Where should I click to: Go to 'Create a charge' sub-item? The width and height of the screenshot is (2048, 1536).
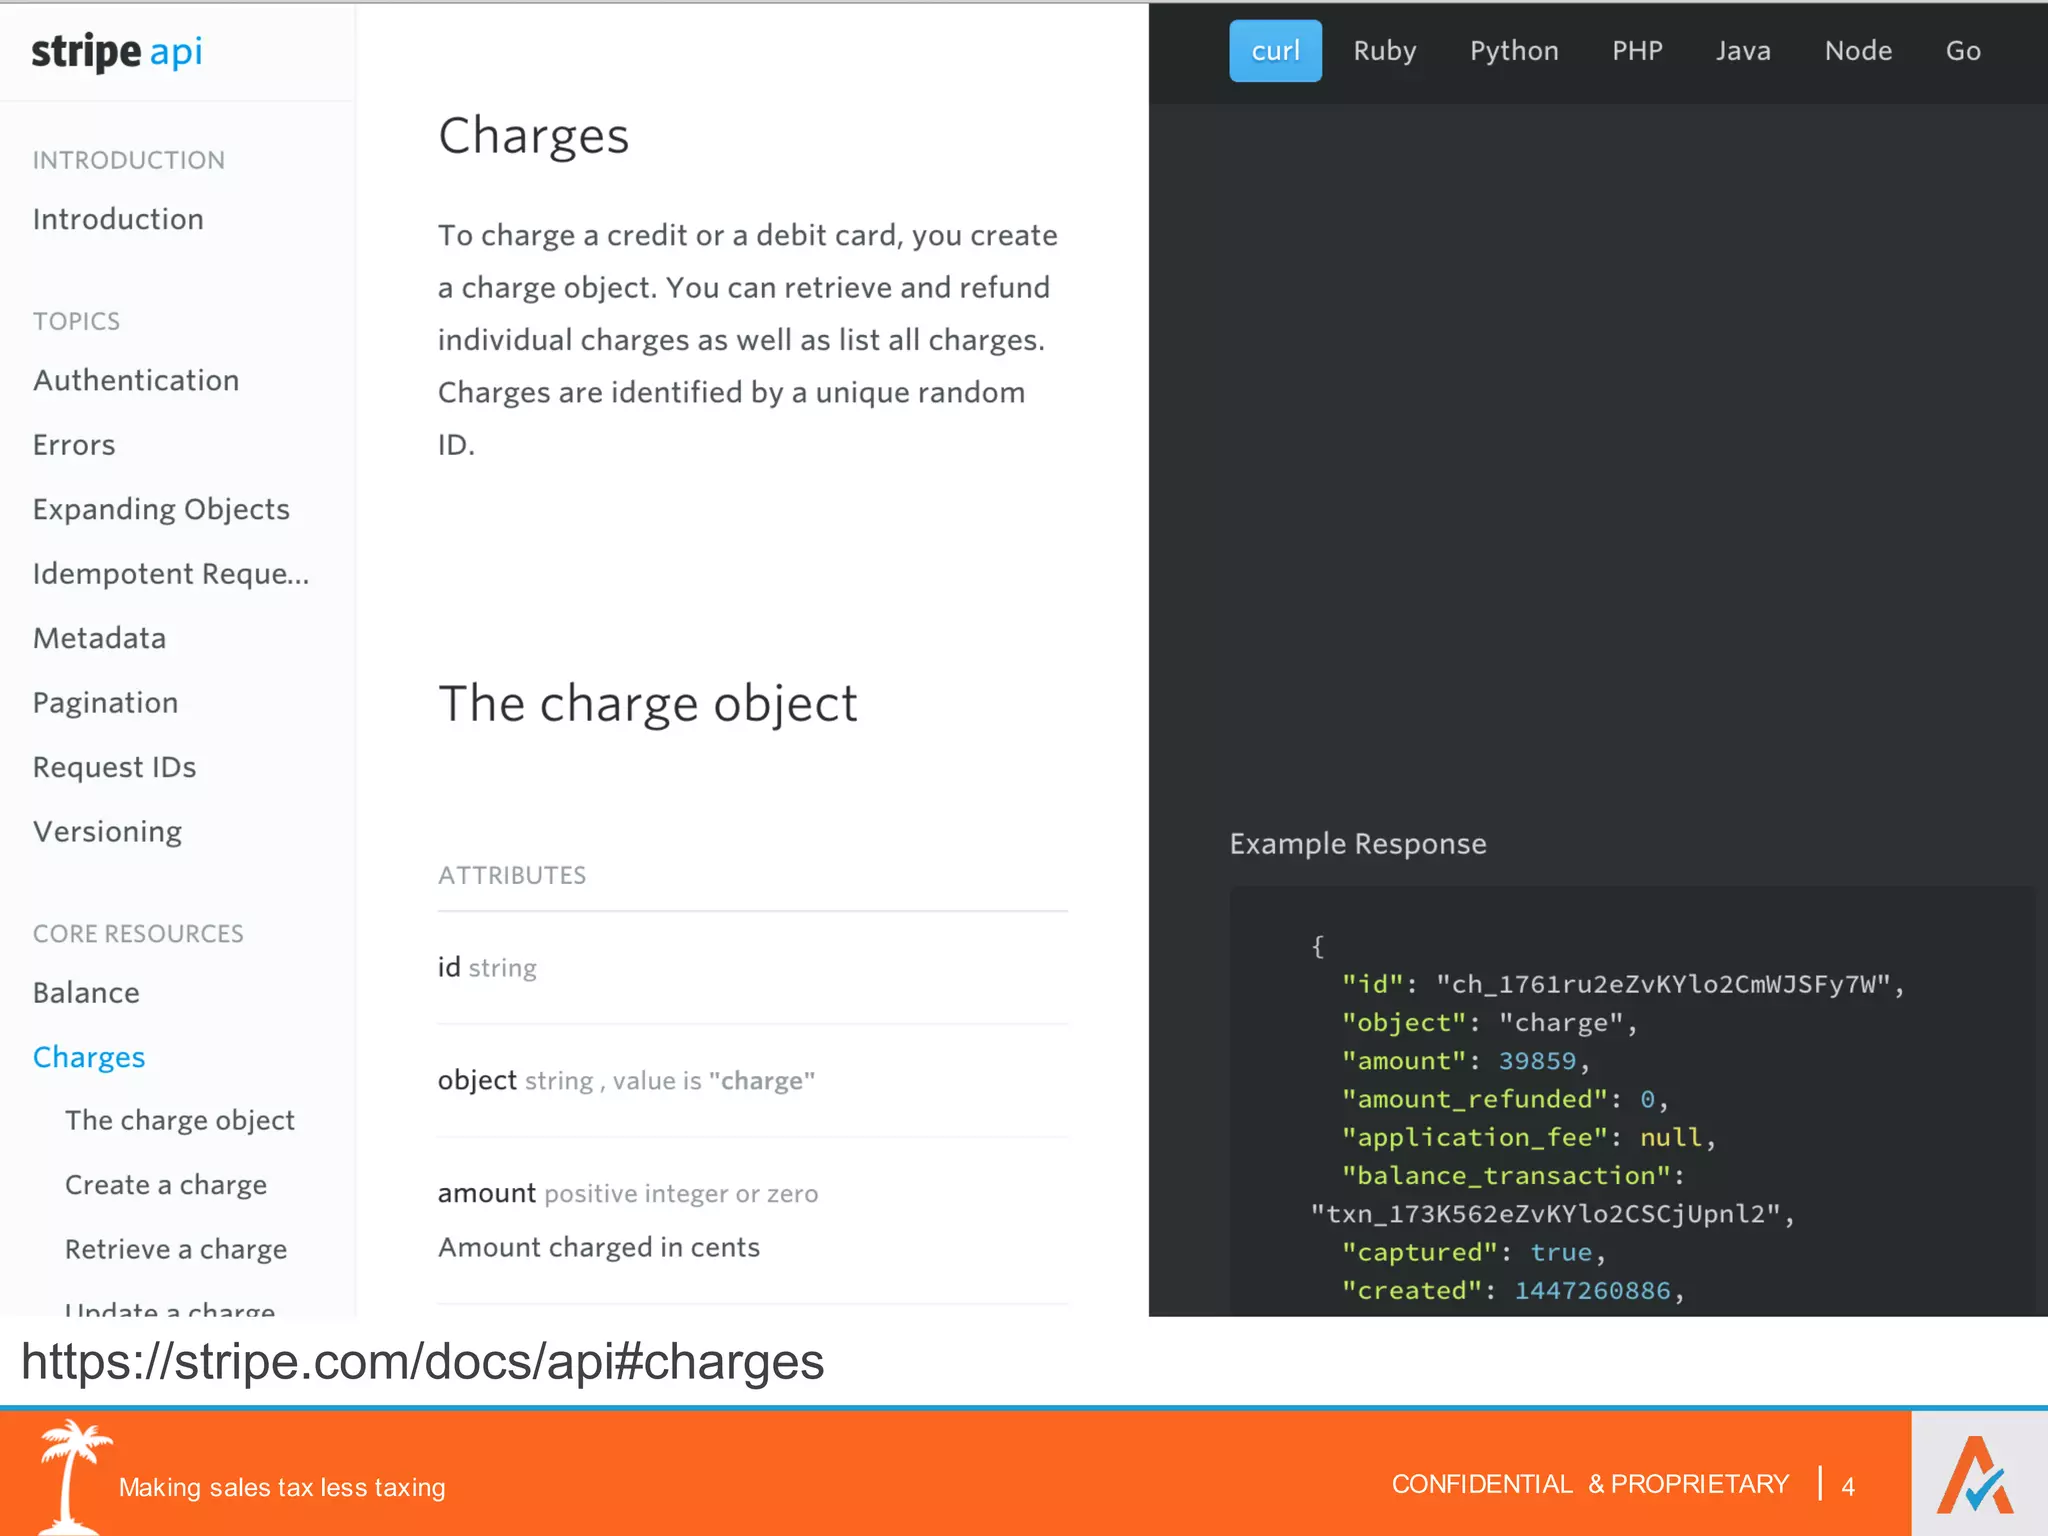pos(166,1185)
